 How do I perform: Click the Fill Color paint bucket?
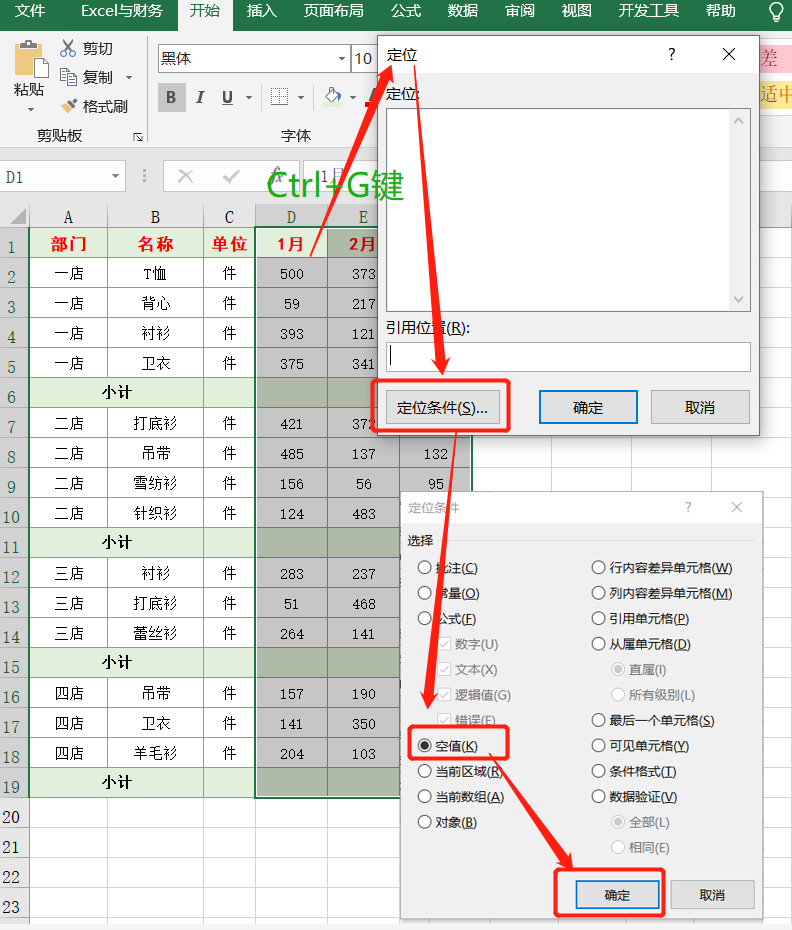(x=332, y=97)
